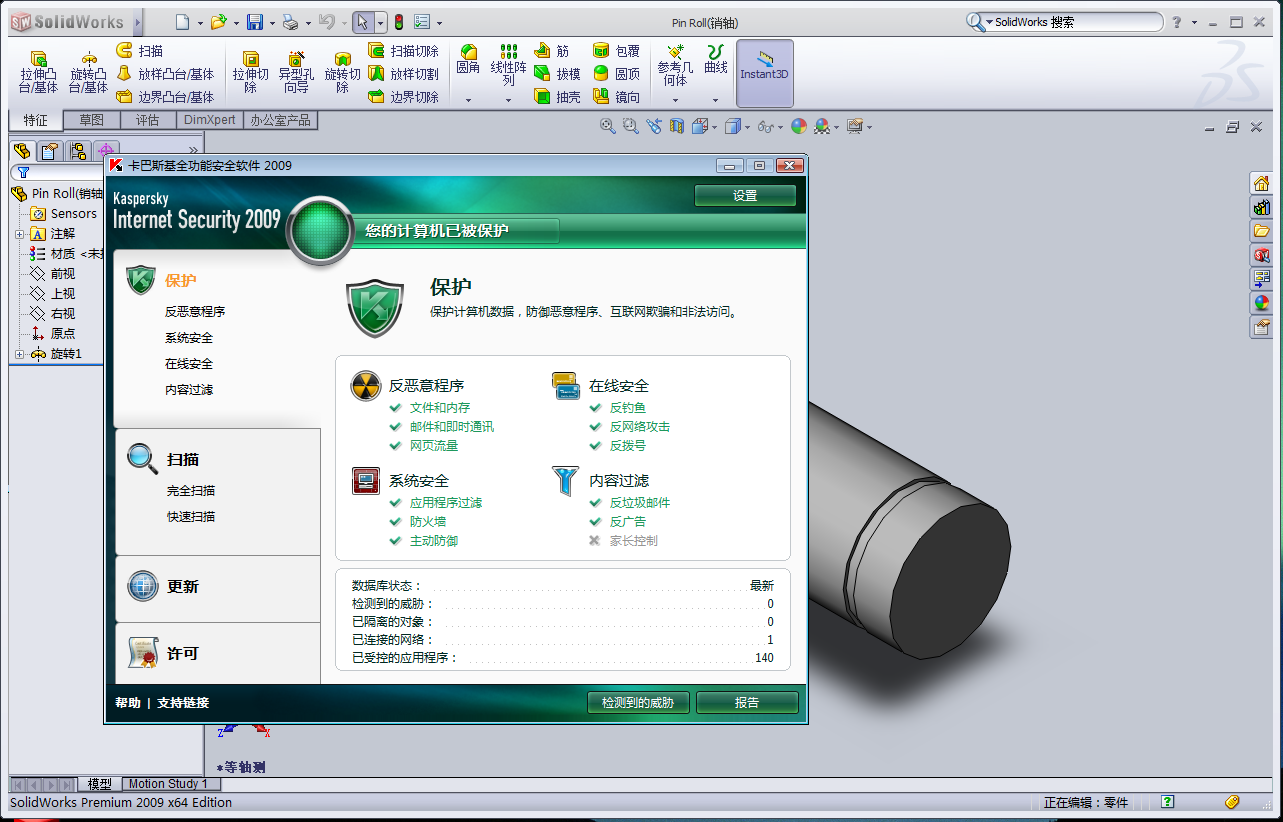
Task: Pick the 镜向 mirror tool
Action: (616, 97)
